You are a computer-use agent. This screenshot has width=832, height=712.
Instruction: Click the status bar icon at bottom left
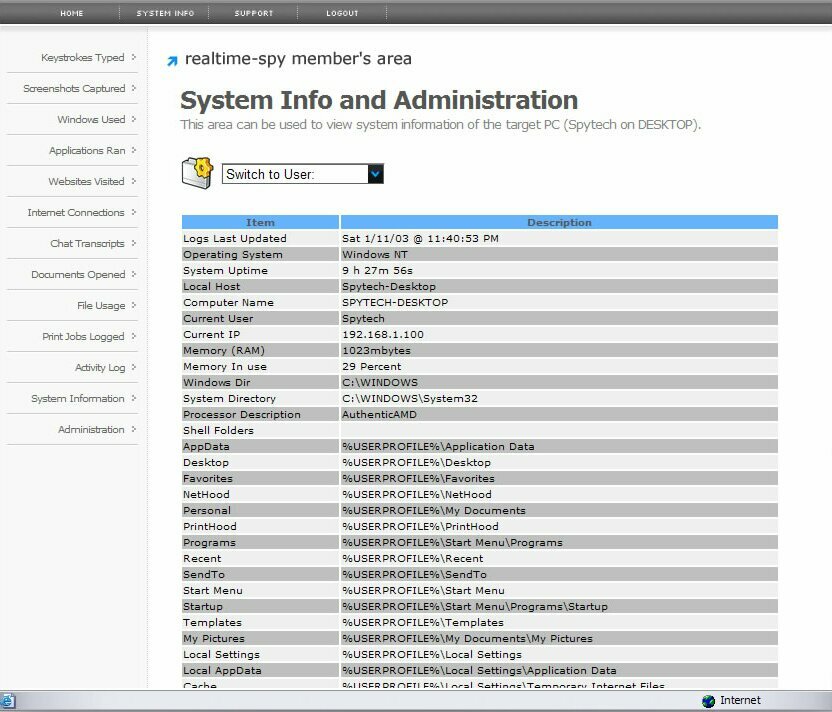[x=7, y=701]
